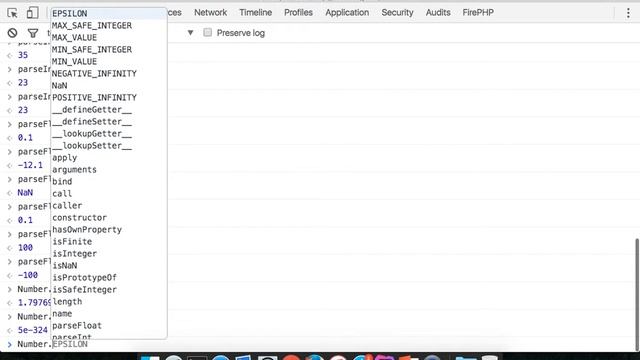Click console output value -12.1
This screenshot has height=360, width=640.
(30, 165)
